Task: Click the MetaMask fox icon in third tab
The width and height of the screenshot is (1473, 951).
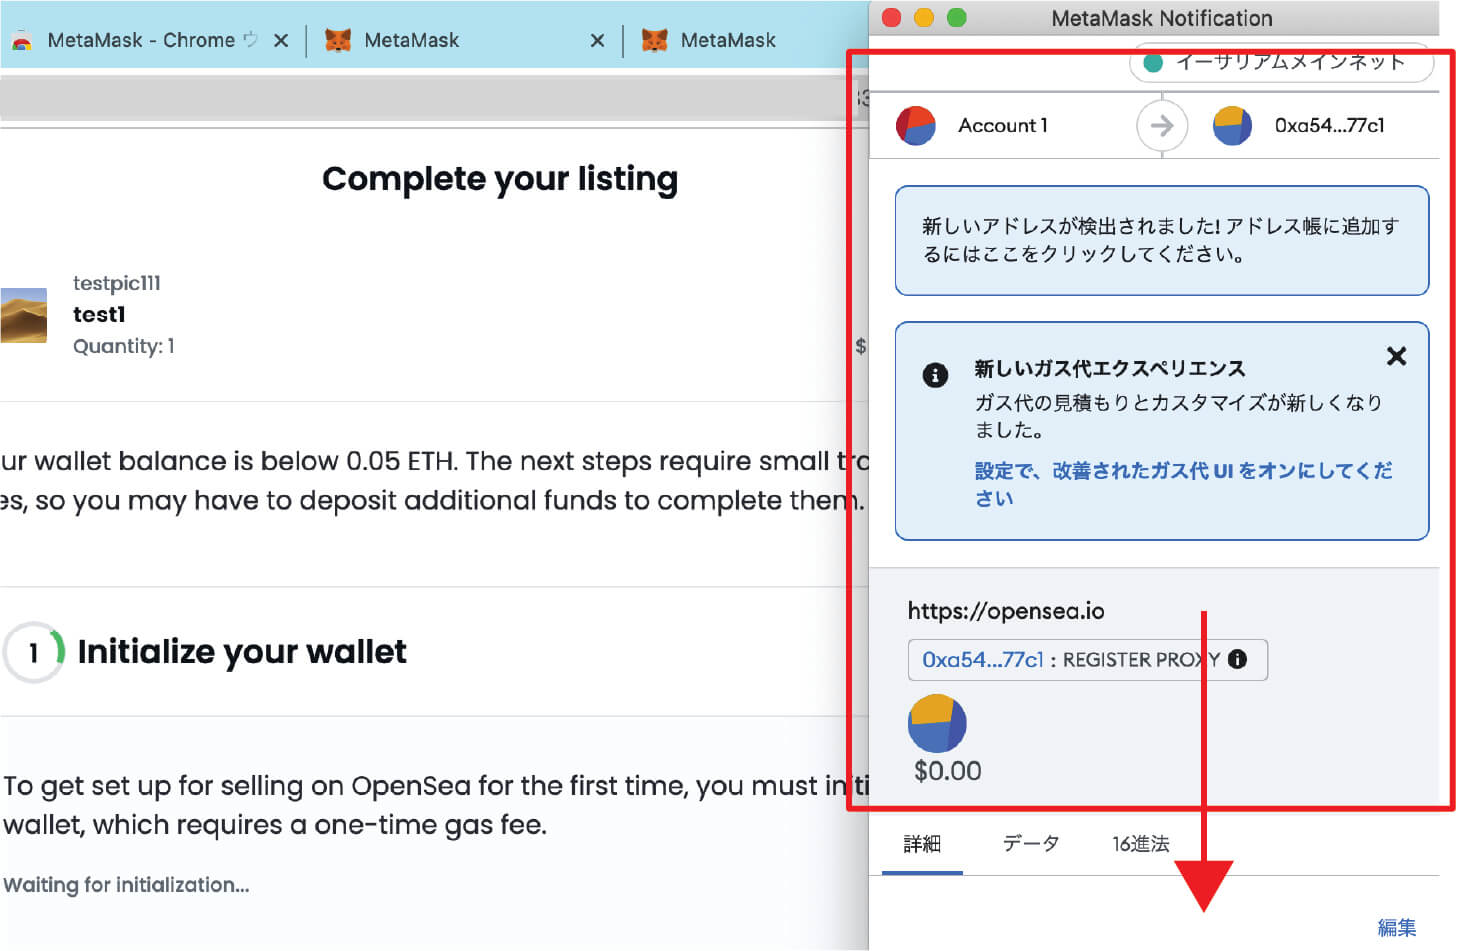Action: (x=654, y=40)
